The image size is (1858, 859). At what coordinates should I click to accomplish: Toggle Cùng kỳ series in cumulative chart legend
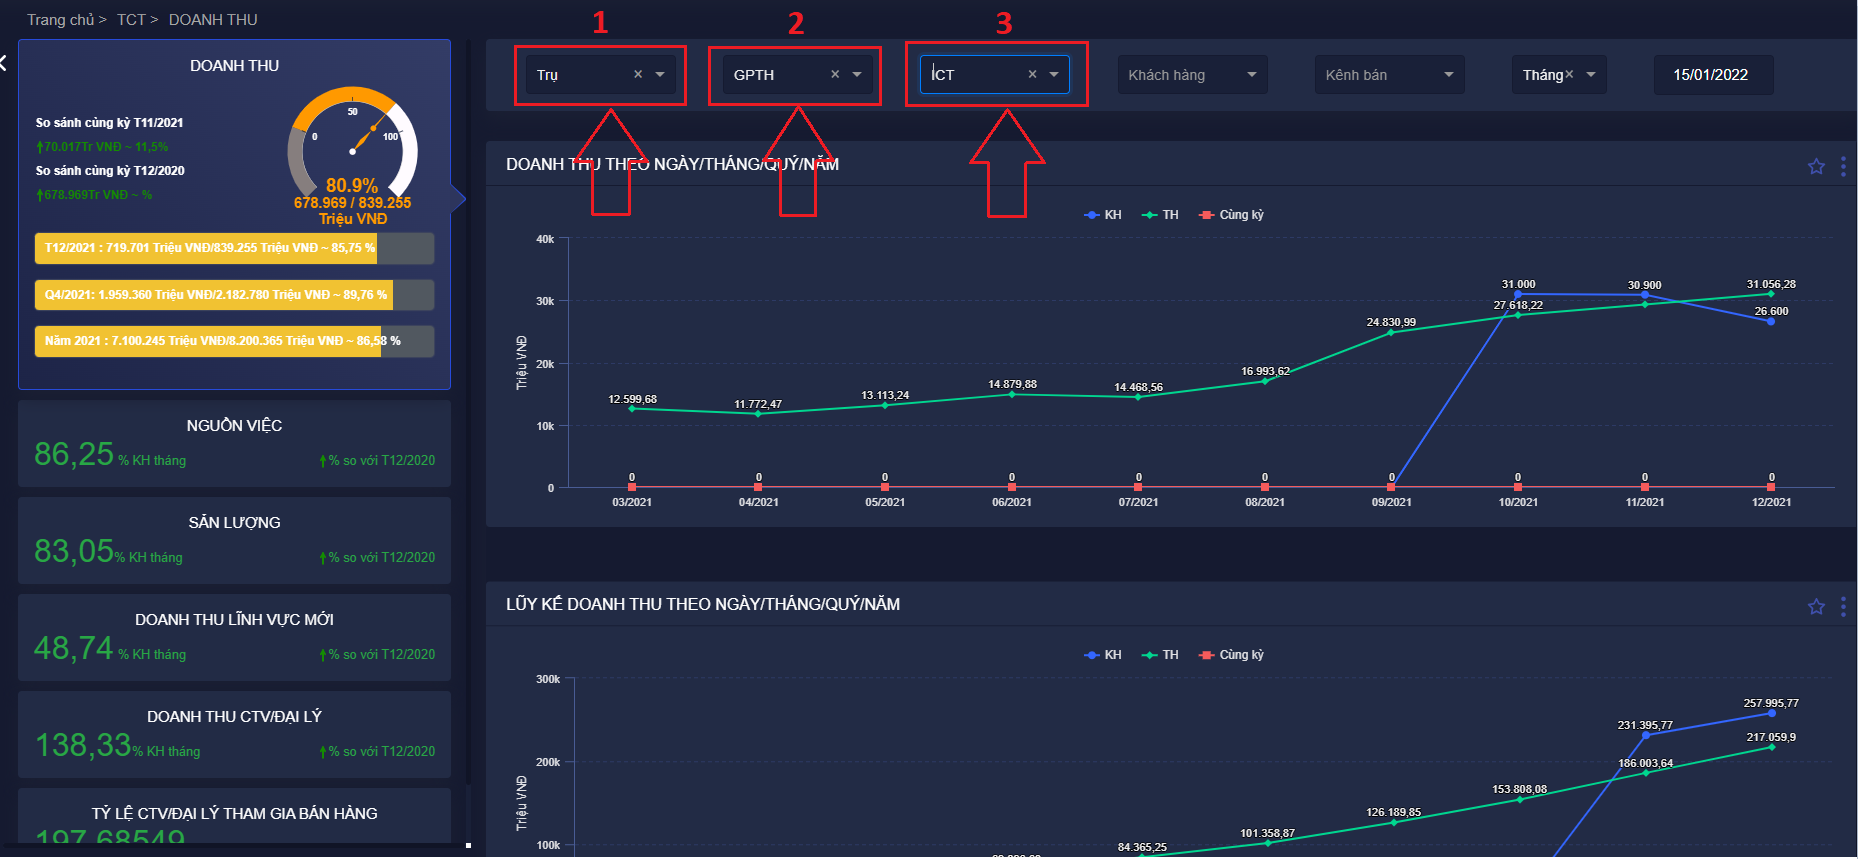point(1232,655)
